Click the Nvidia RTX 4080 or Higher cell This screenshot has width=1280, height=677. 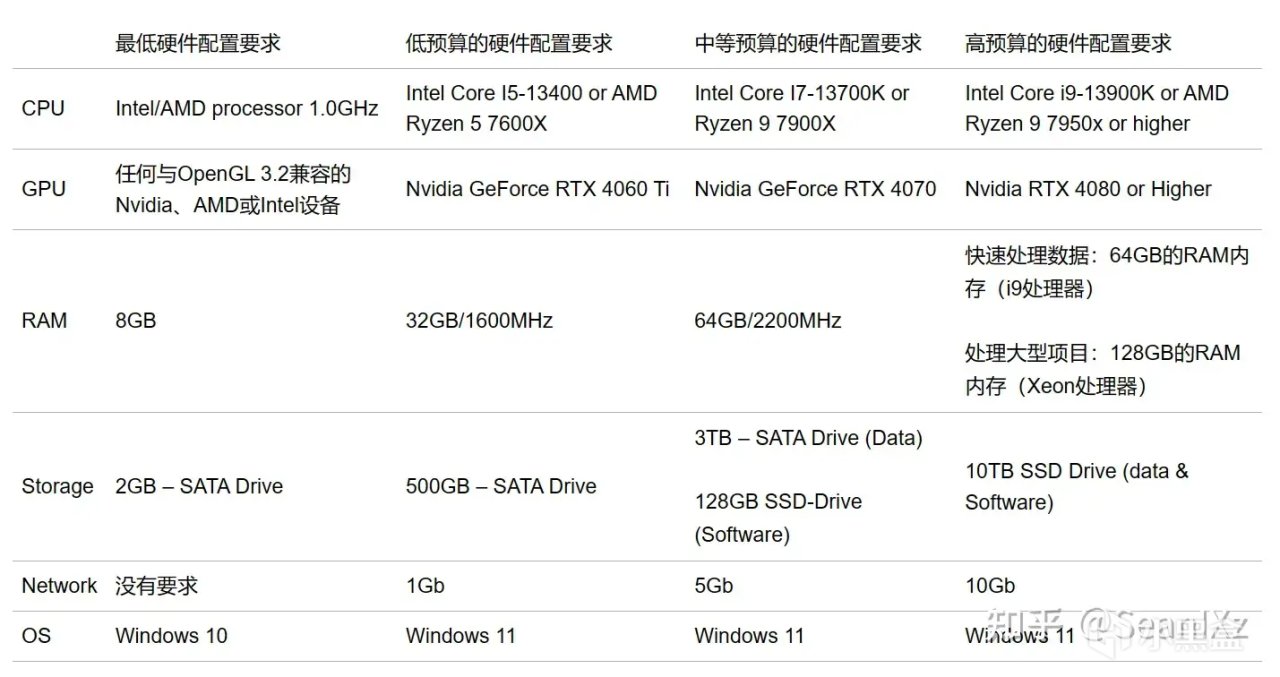coord(1088,189)
